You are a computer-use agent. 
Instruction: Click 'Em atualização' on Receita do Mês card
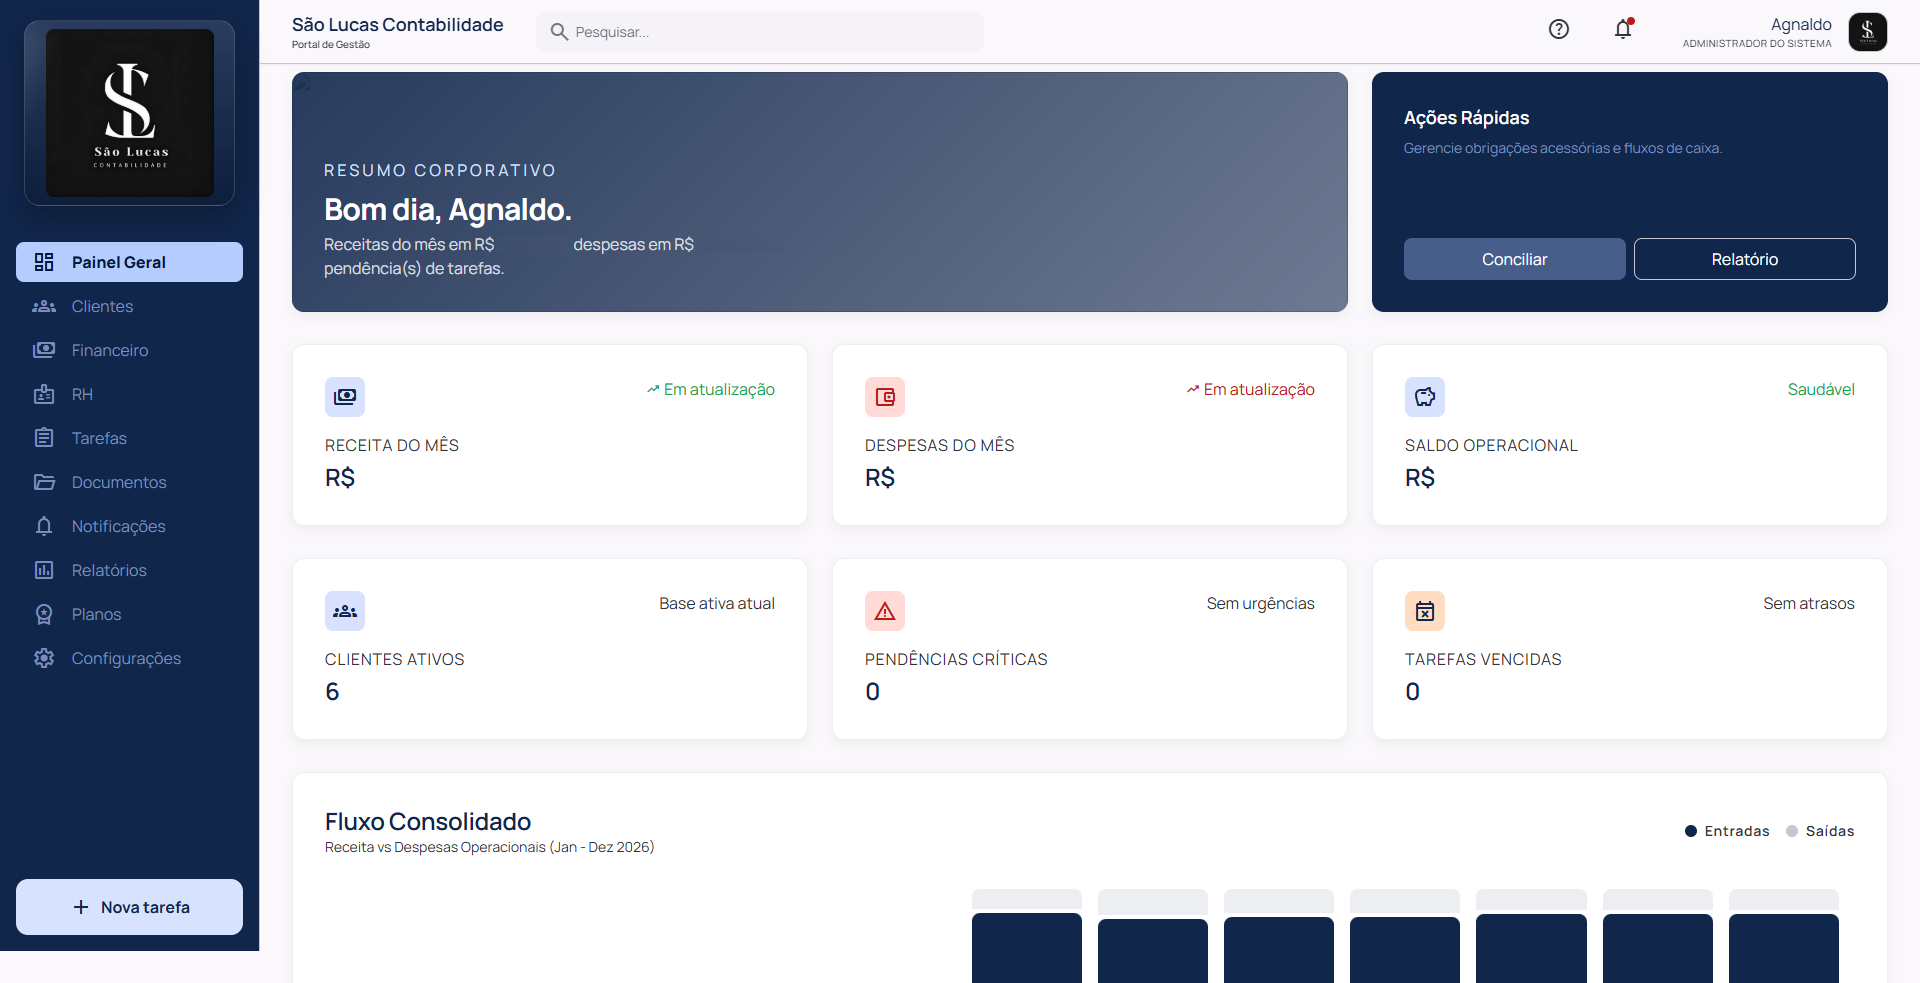[710, 389]
